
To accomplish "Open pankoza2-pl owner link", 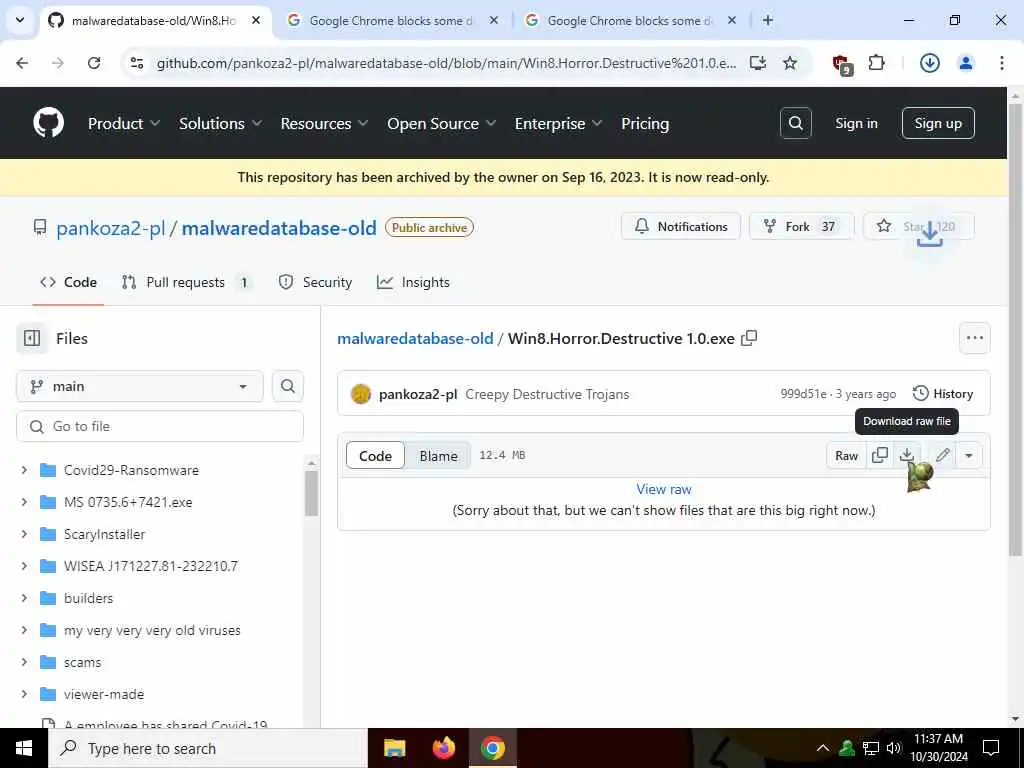I will (x=110, y=228).
